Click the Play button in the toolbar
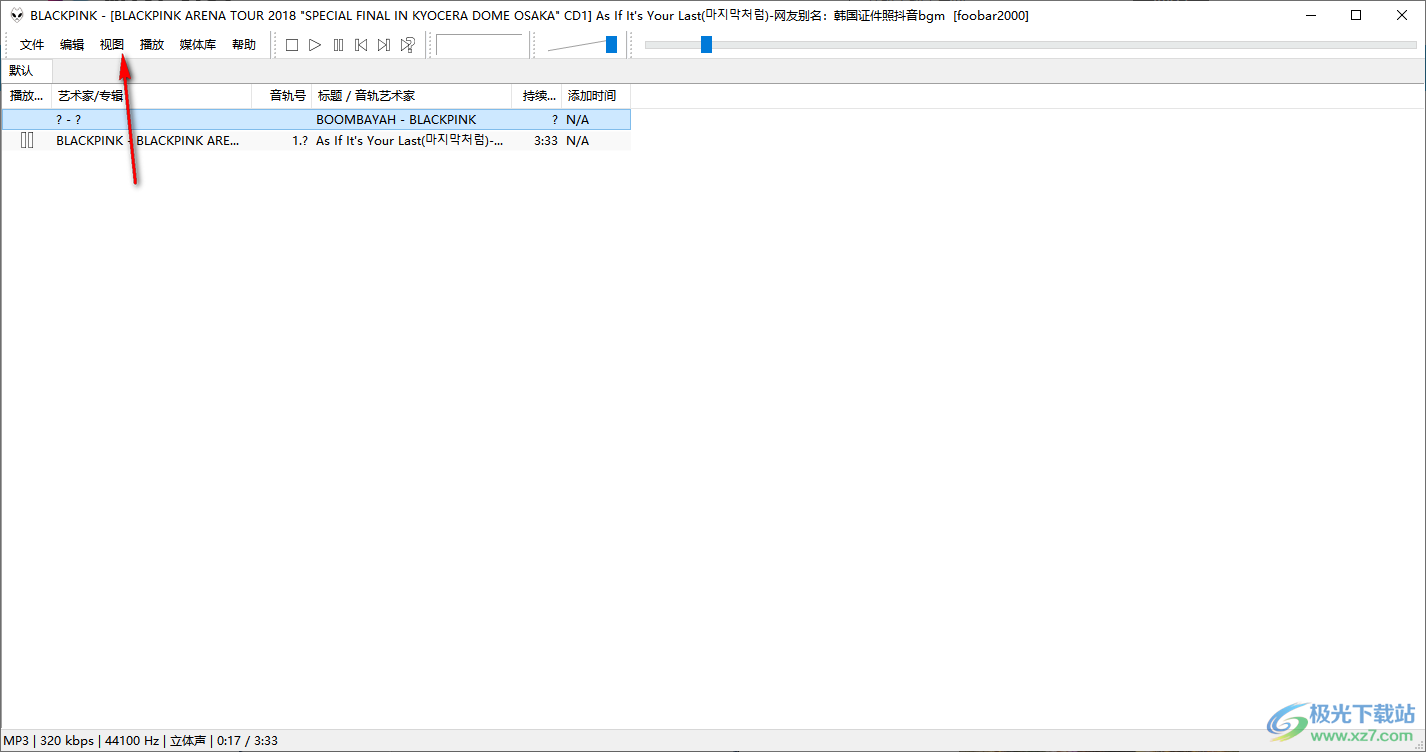The width and height of the screenshot is (1426, 752). [x=315, y=45]
